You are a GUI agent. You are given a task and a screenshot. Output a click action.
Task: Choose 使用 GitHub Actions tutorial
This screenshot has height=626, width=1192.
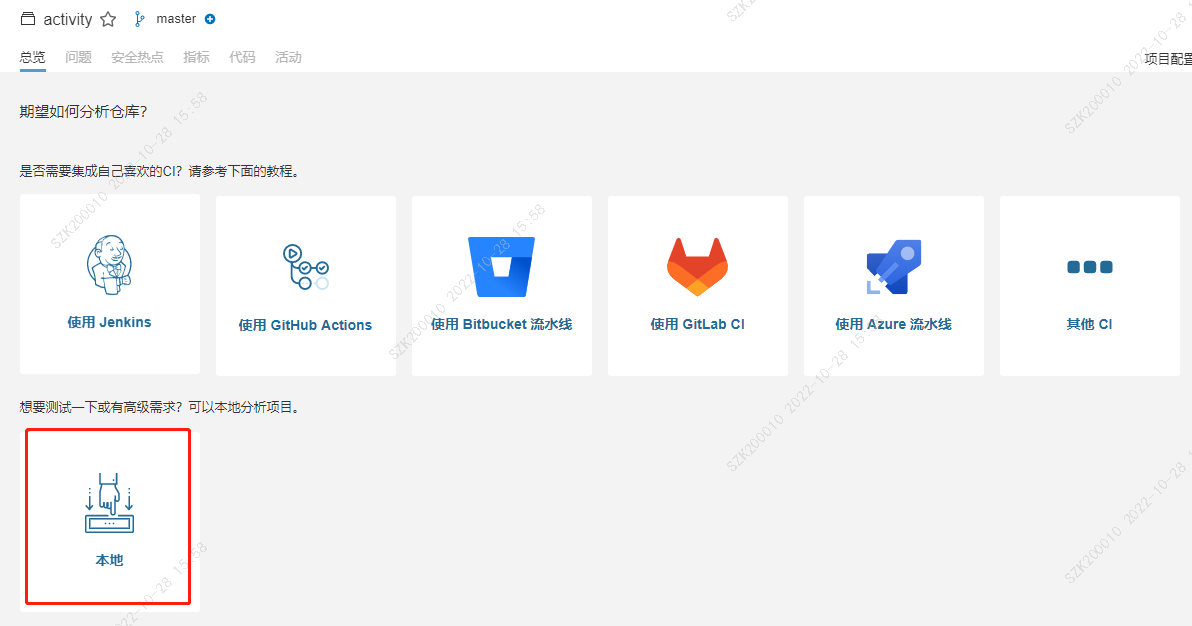pyautogui.click(x=306, y=325)
